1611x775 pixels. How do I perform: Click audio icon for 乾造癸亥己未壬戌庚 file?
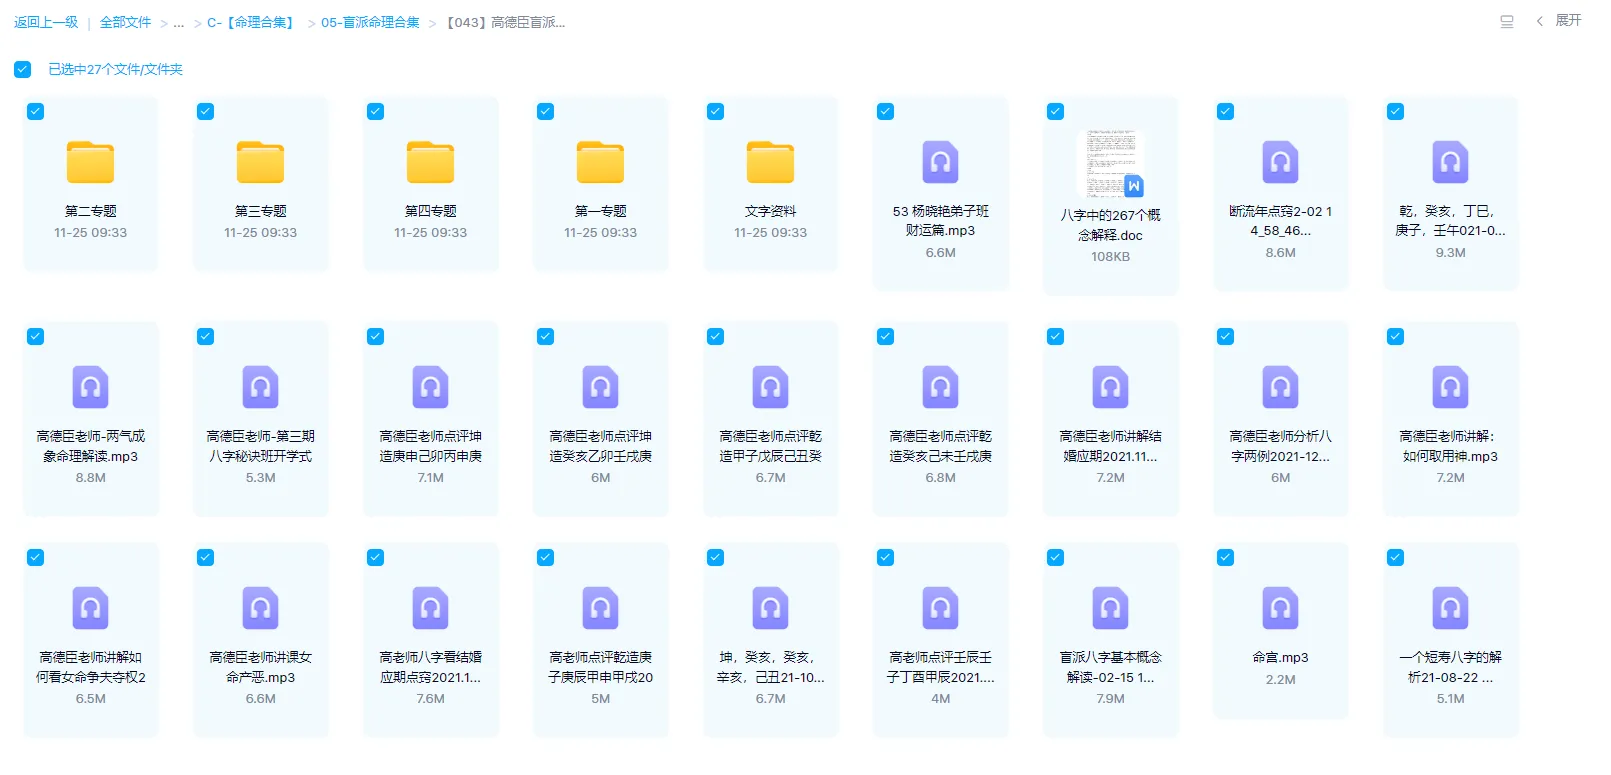(941, 387)
